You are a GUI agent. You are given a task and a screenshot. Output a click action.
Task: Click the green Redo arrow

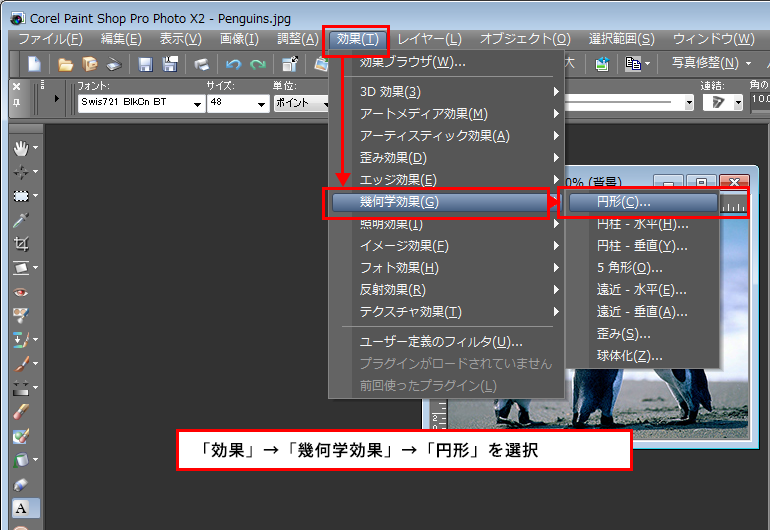tap(257, 64)
